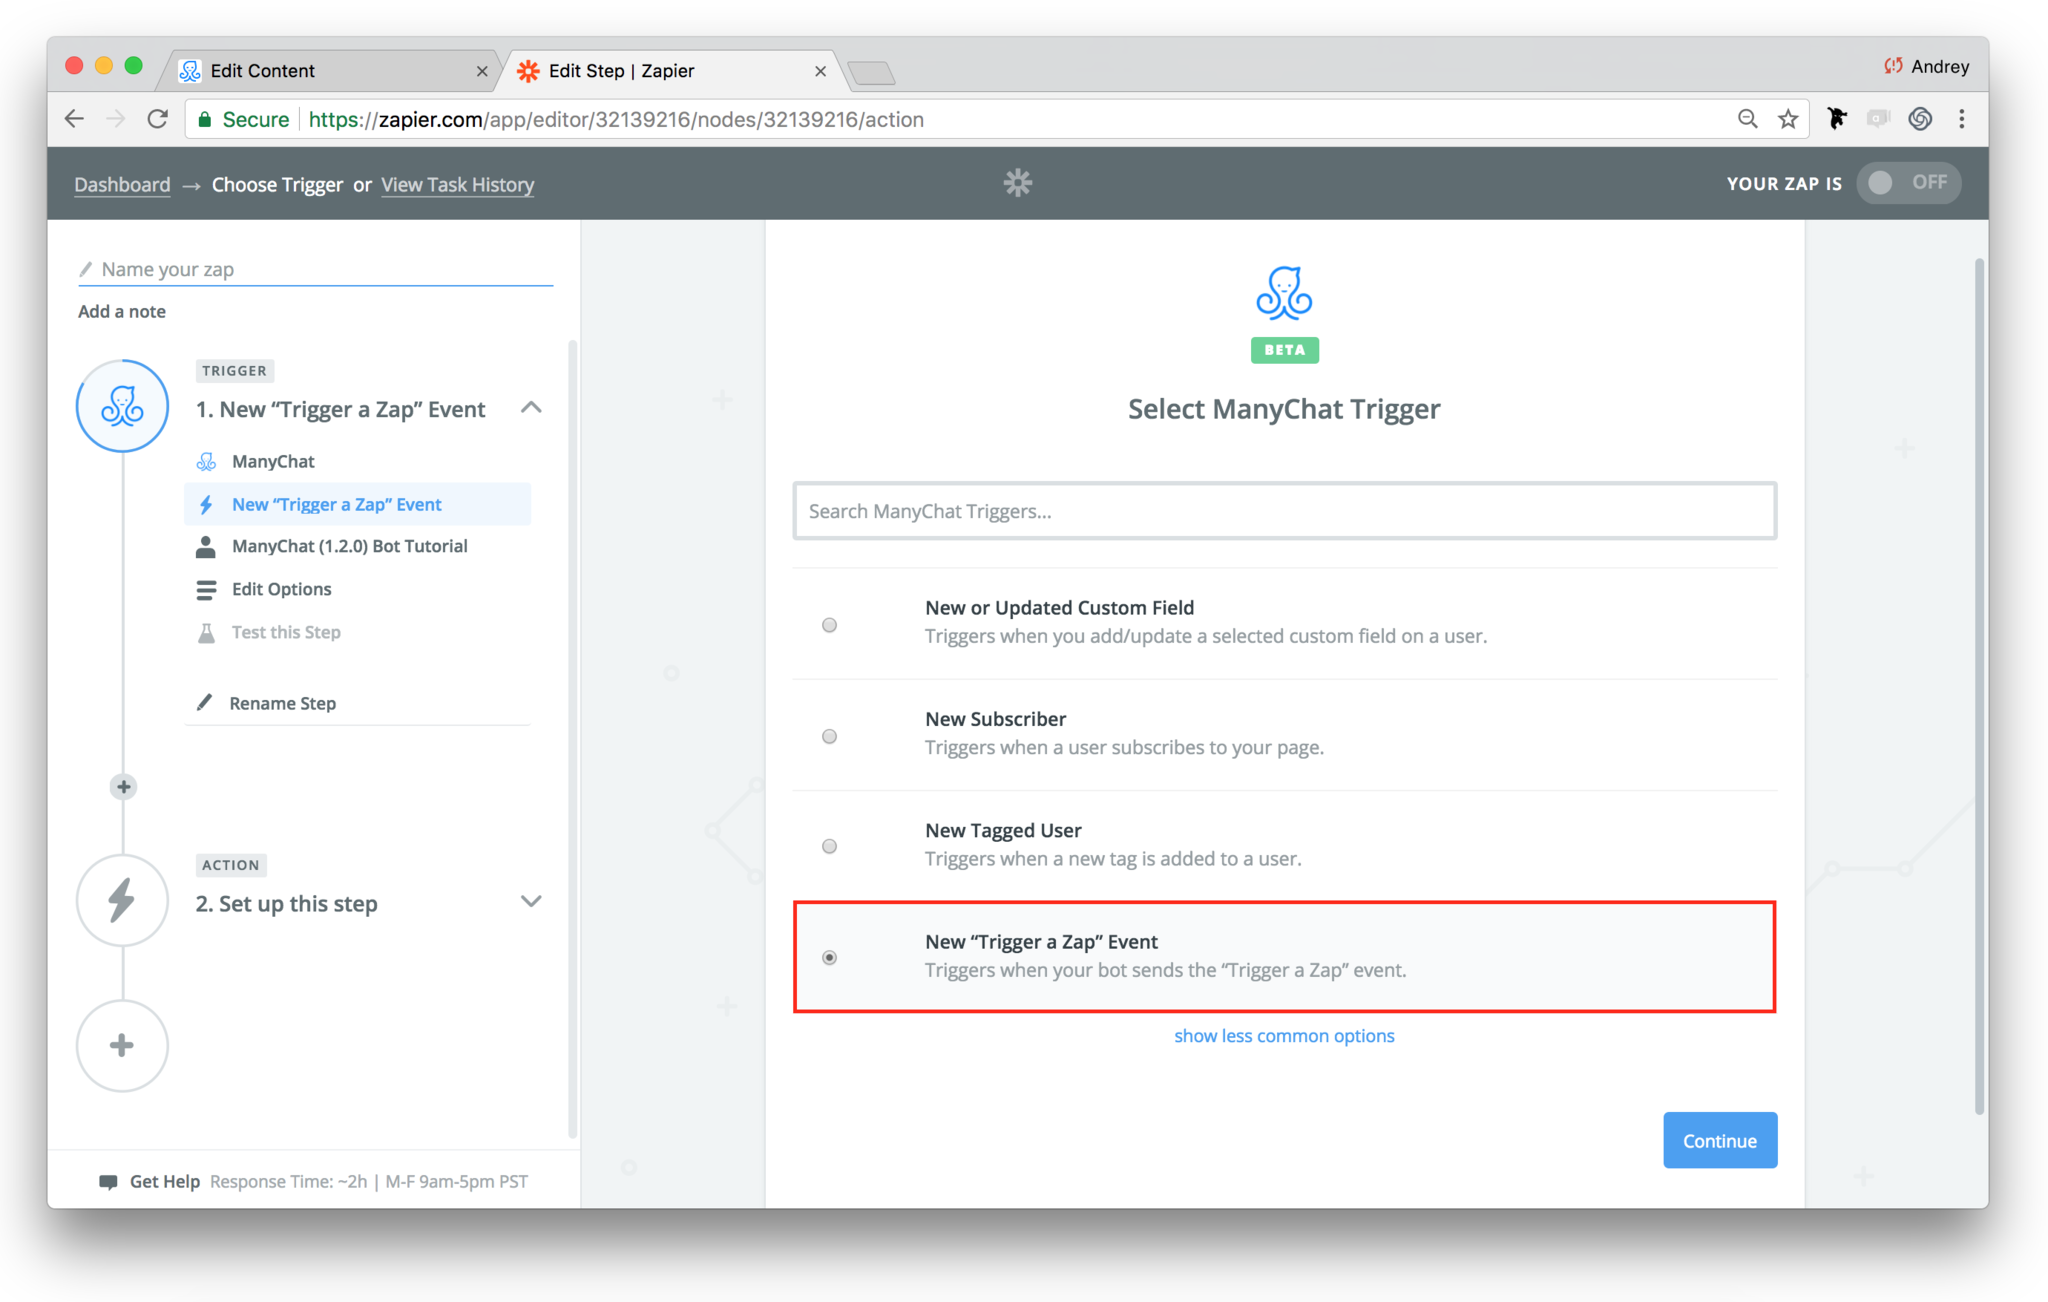Image resolution: width=2048 pixels, height=1302 pixels.
Task: Bookmark this page with the star icon
Action: coord(1788,119)
